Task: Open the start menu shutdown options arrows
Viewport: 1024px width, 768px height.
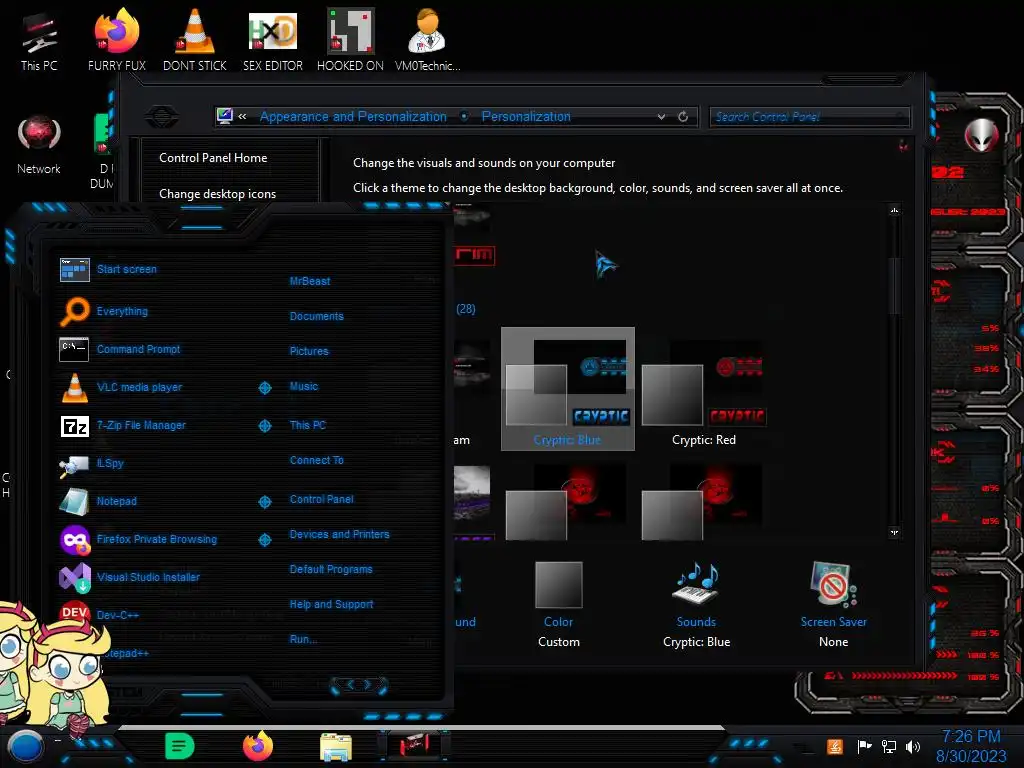Action: click(359, 684)
